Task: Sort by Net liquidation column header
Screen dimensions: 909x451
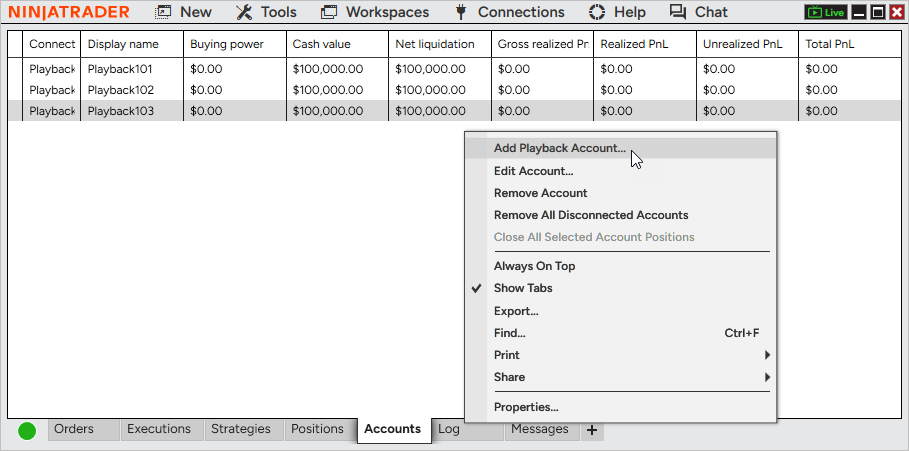Action: click(440, 44)
